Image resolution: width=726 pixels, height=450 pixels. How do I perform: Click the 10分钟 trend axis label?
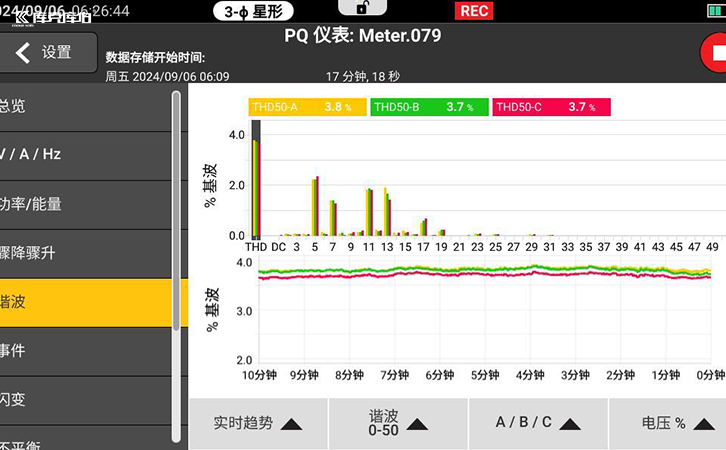coord(259,375)
